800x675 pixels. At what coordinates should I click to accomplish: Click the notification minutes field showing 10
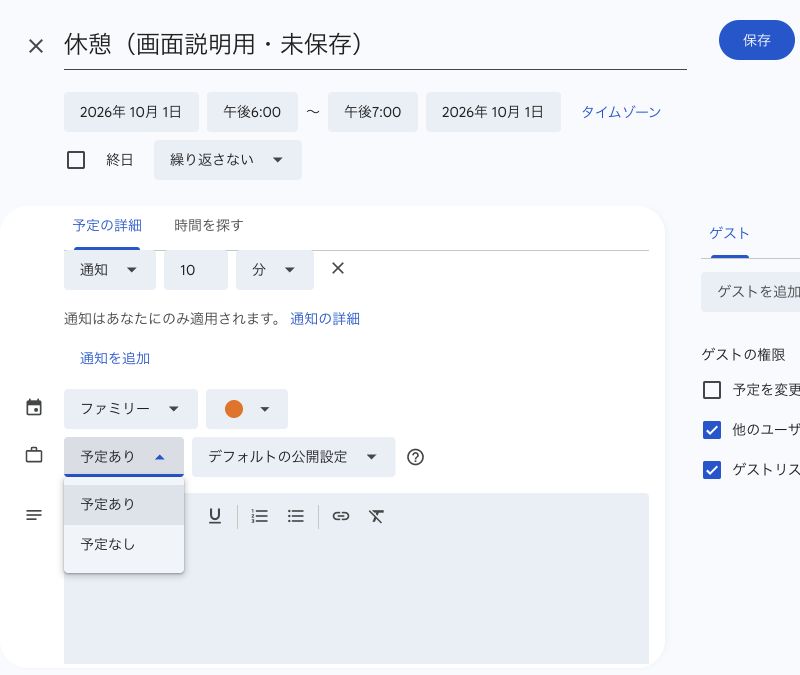196,270
